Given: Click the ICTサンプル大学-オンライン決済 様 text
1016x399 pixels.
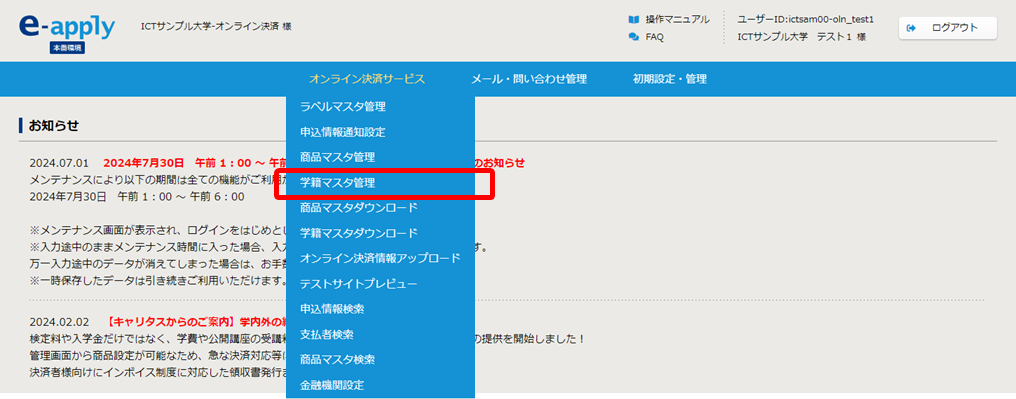Looking at the screenshot, I should tap(216, 27).
